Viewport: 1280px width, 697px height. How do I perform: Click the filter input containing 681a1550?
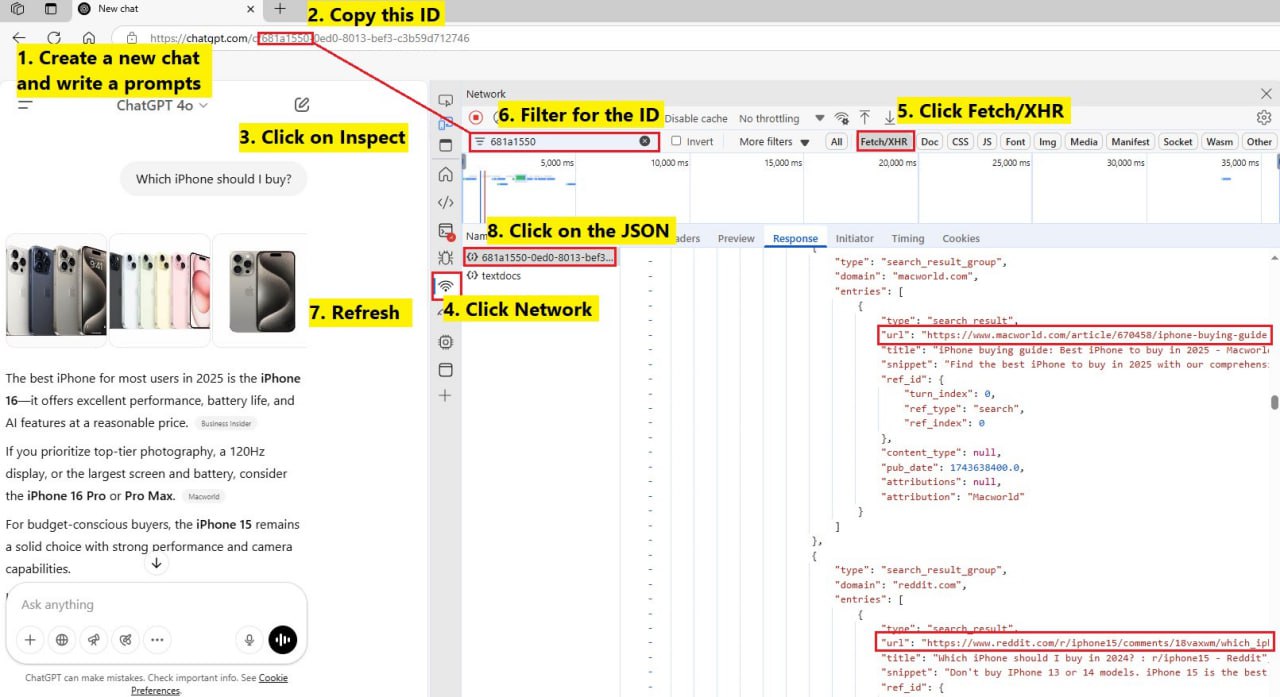(564, 142)
